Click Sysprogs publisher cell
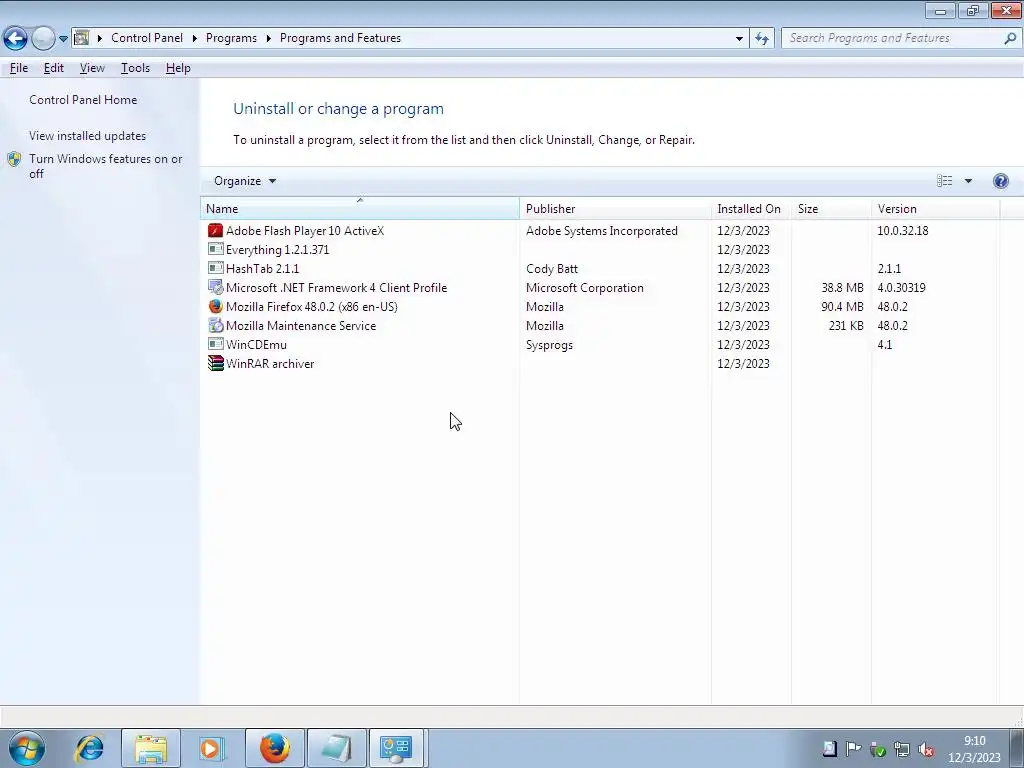Viewport: 1024px width, 768px height. (549, 344)
